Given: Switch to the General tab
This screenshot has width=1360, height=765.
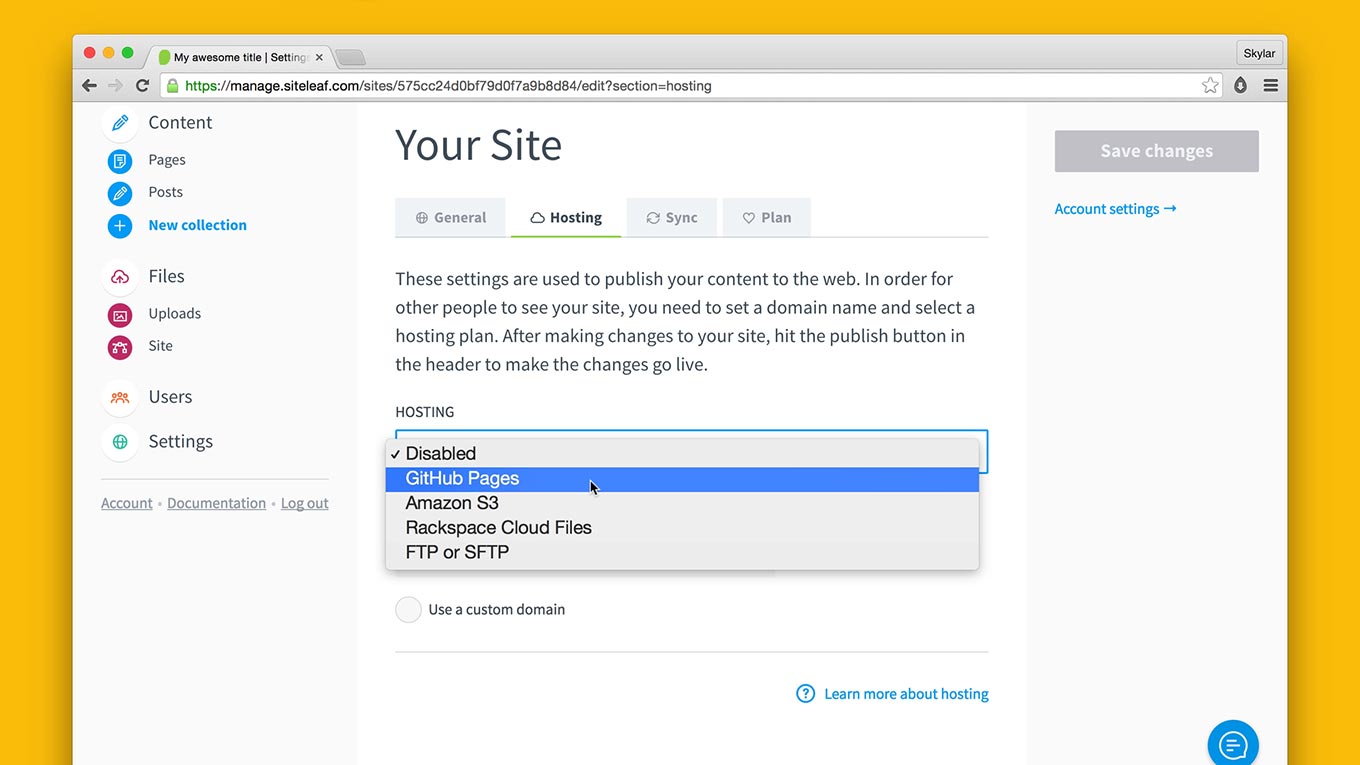Looking at the screenshot, I should [451, 218].
